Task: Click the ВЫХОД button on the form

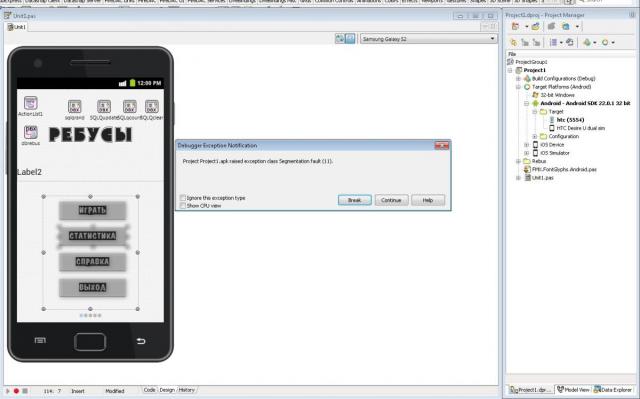Action: pos(93,288)
